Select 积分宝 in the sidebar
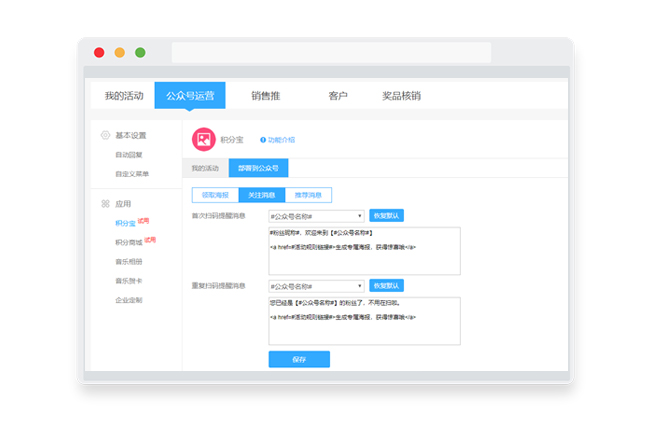660x430 pixels. click(125, 223)
